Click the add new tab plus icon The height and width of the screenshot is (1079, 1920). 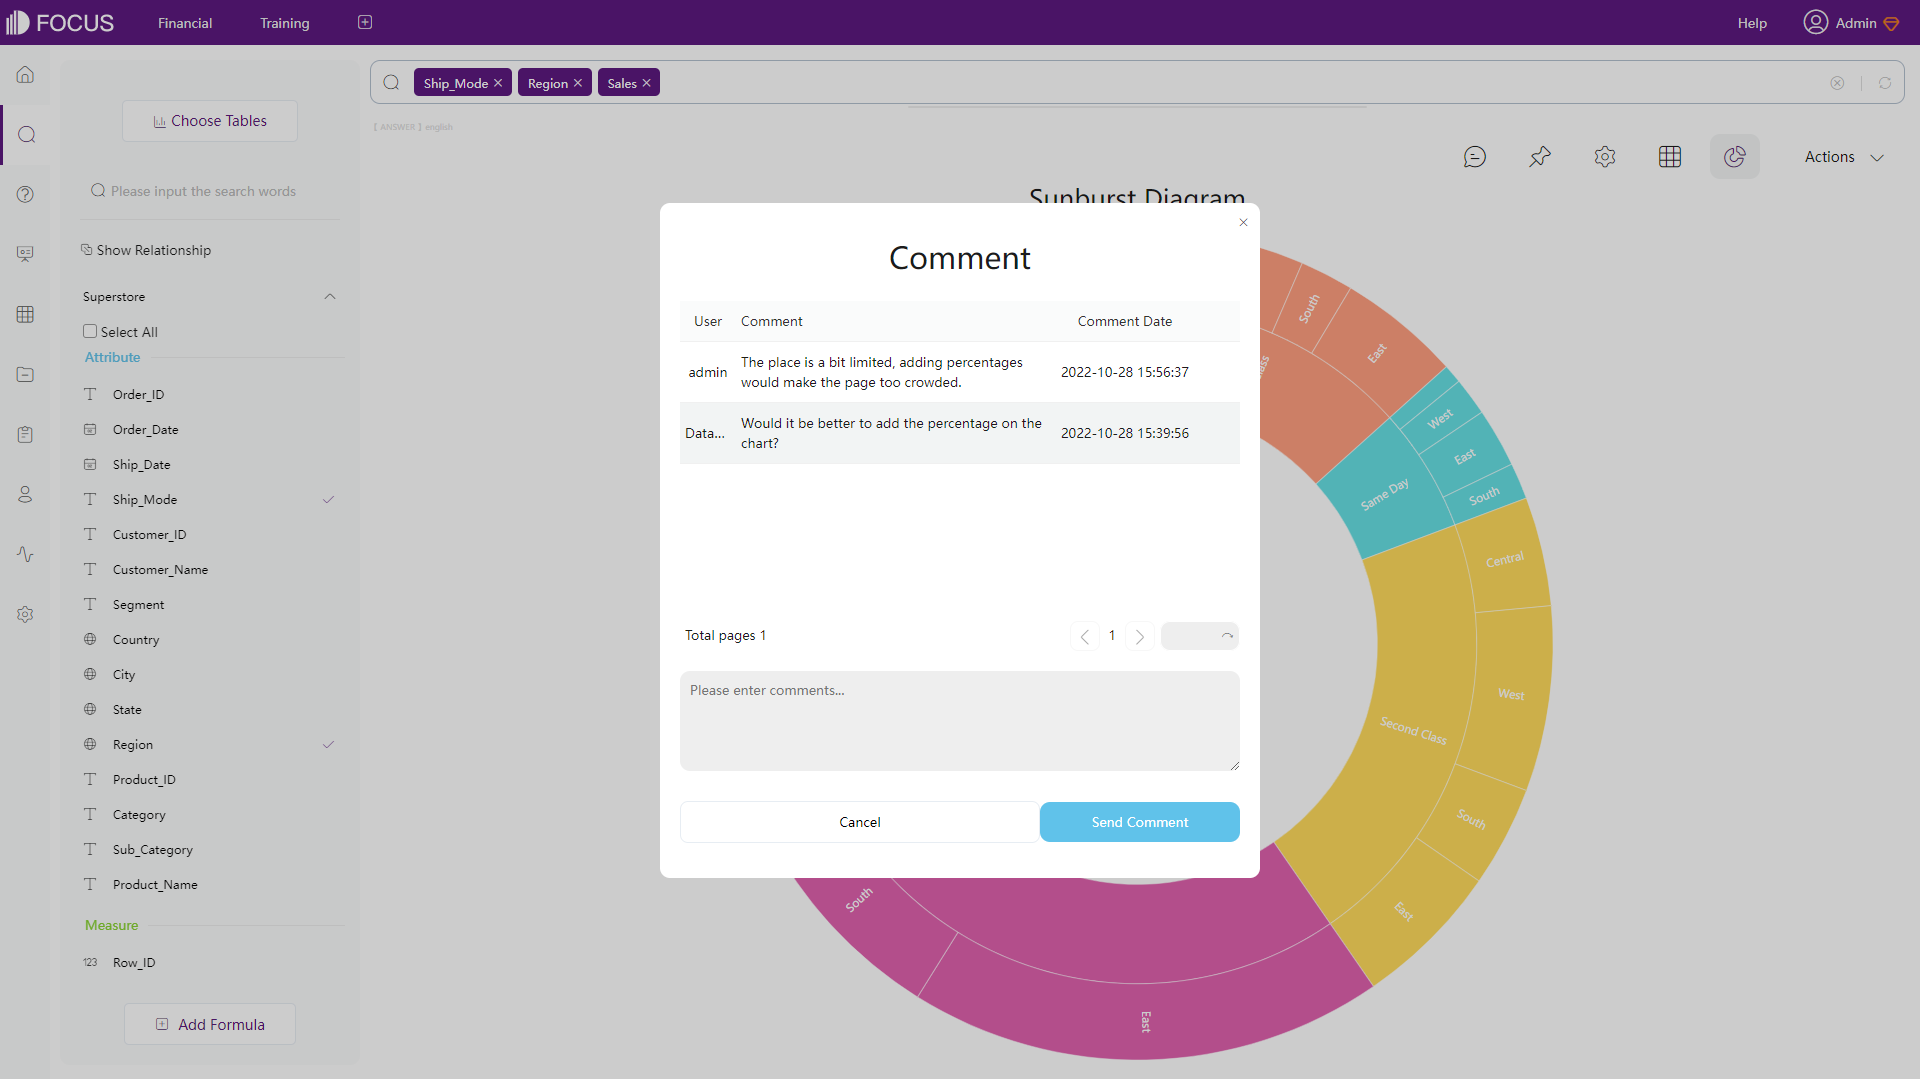(365, 22)
